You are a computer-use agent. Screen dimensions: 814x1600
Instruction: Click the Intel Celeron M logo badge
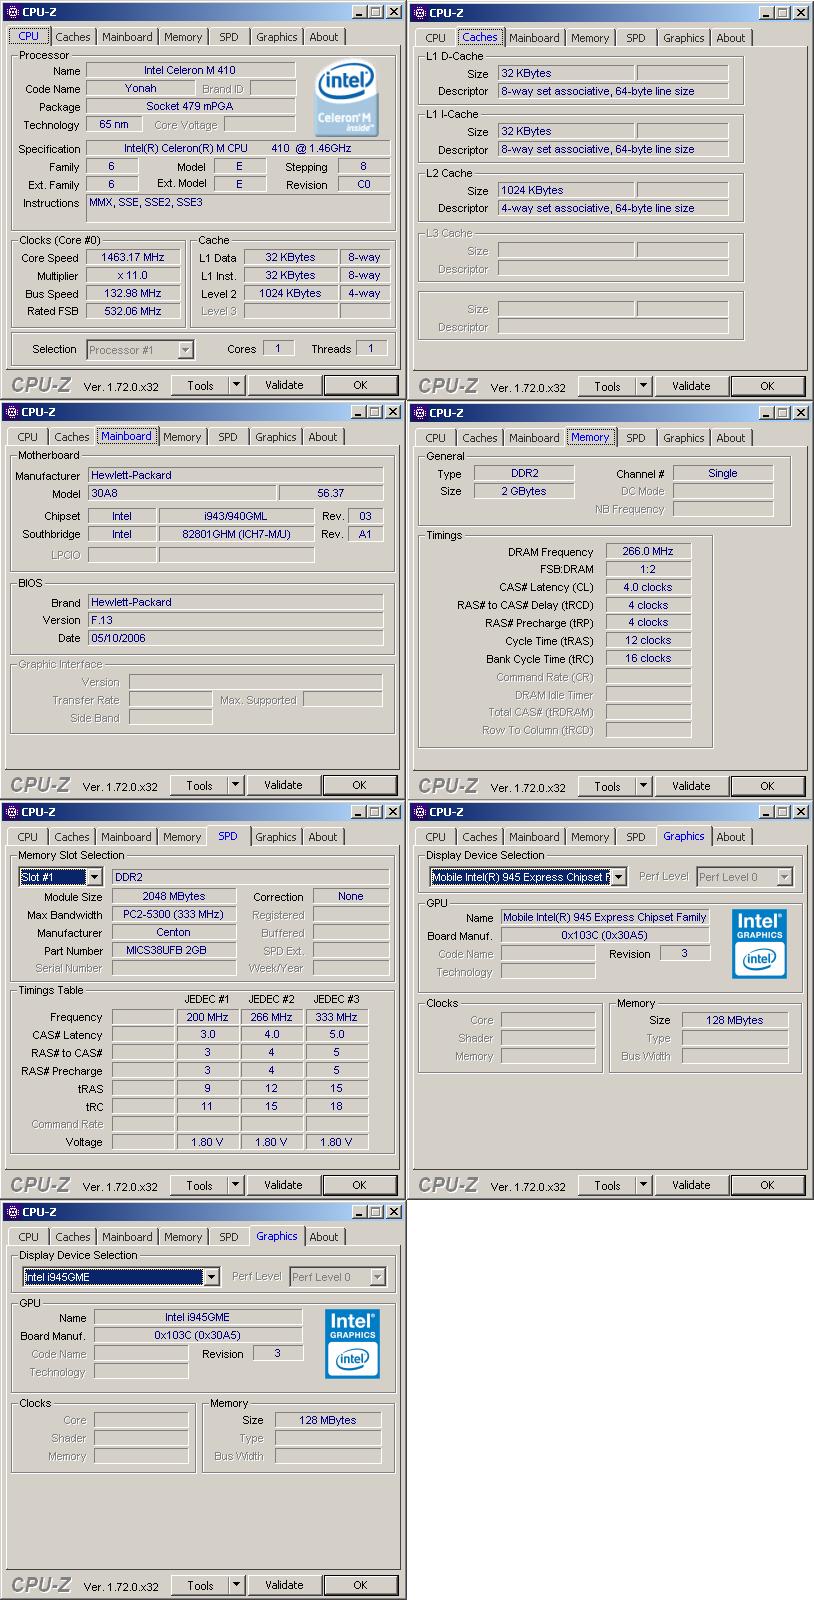(x=345, y=99)
